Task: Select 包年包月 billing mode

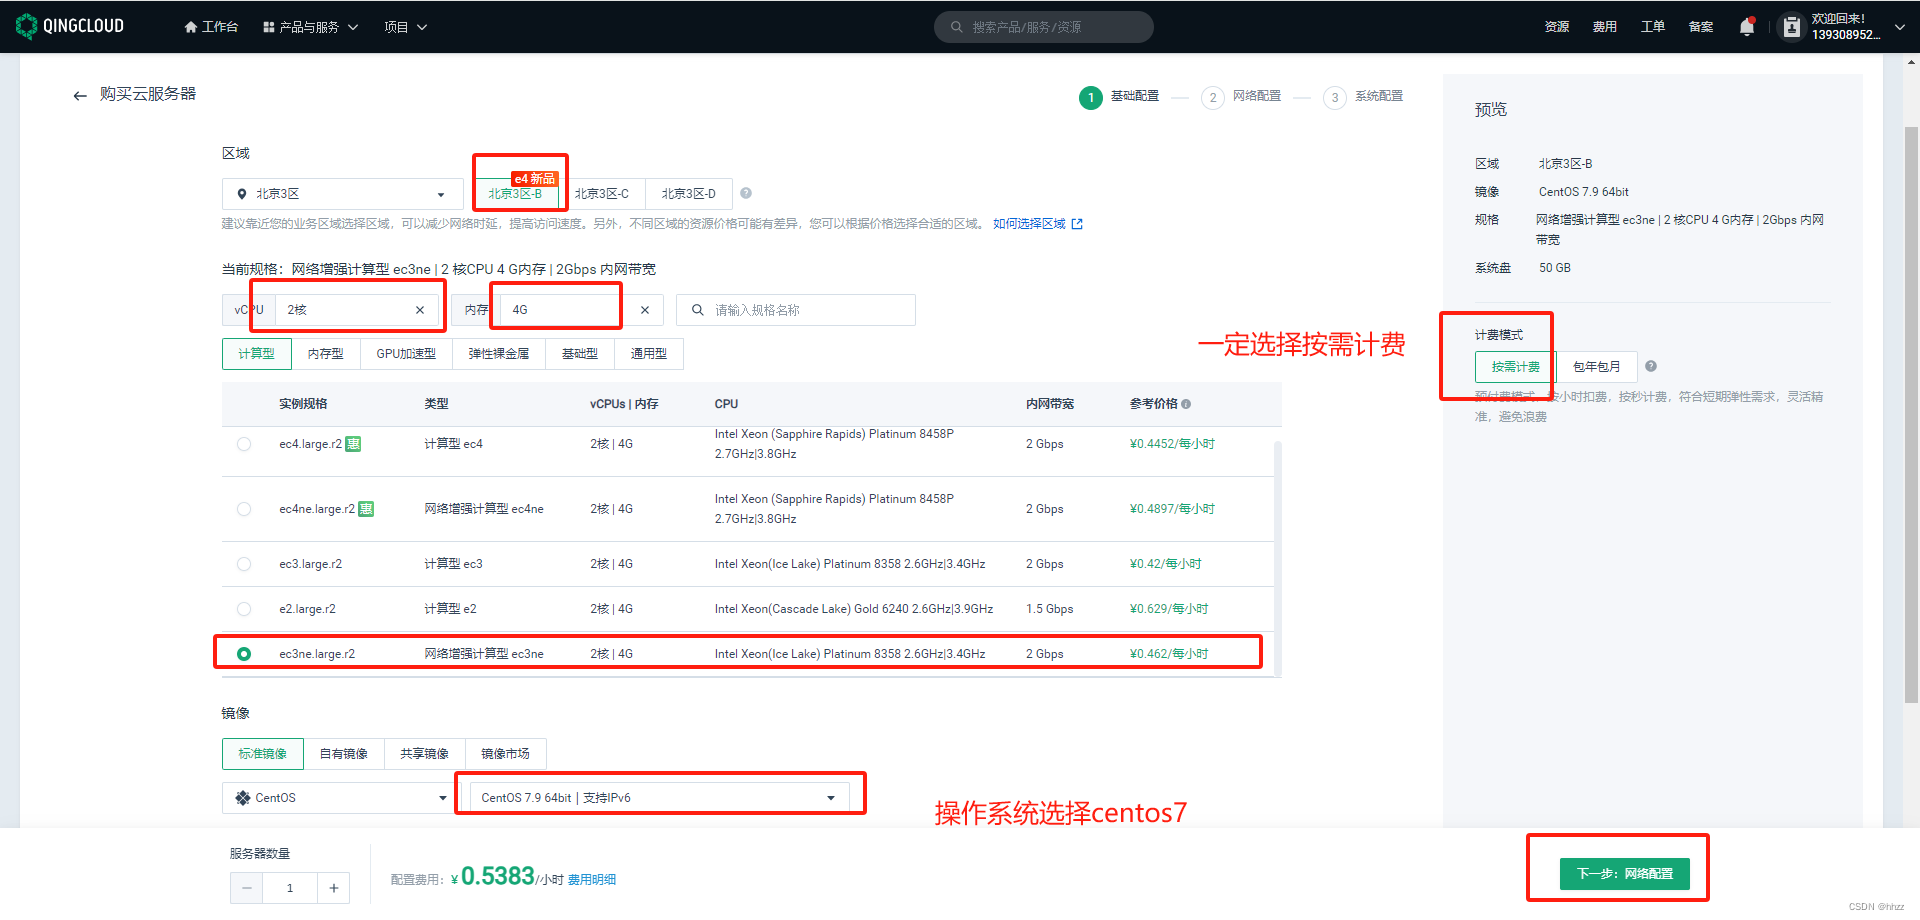Action: pyautogui.click(x=1596, y=367)
